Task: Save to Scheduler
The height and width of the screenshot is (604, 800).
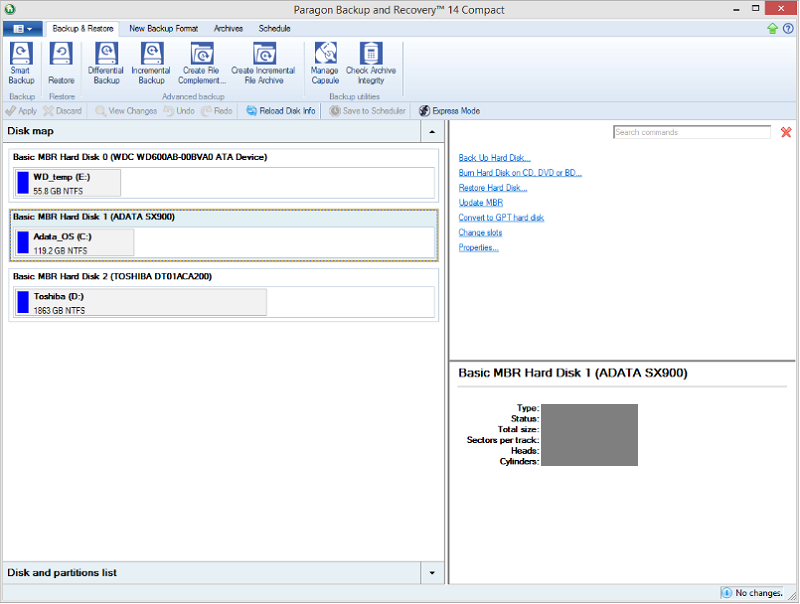Action: click(x=367, y=111)
